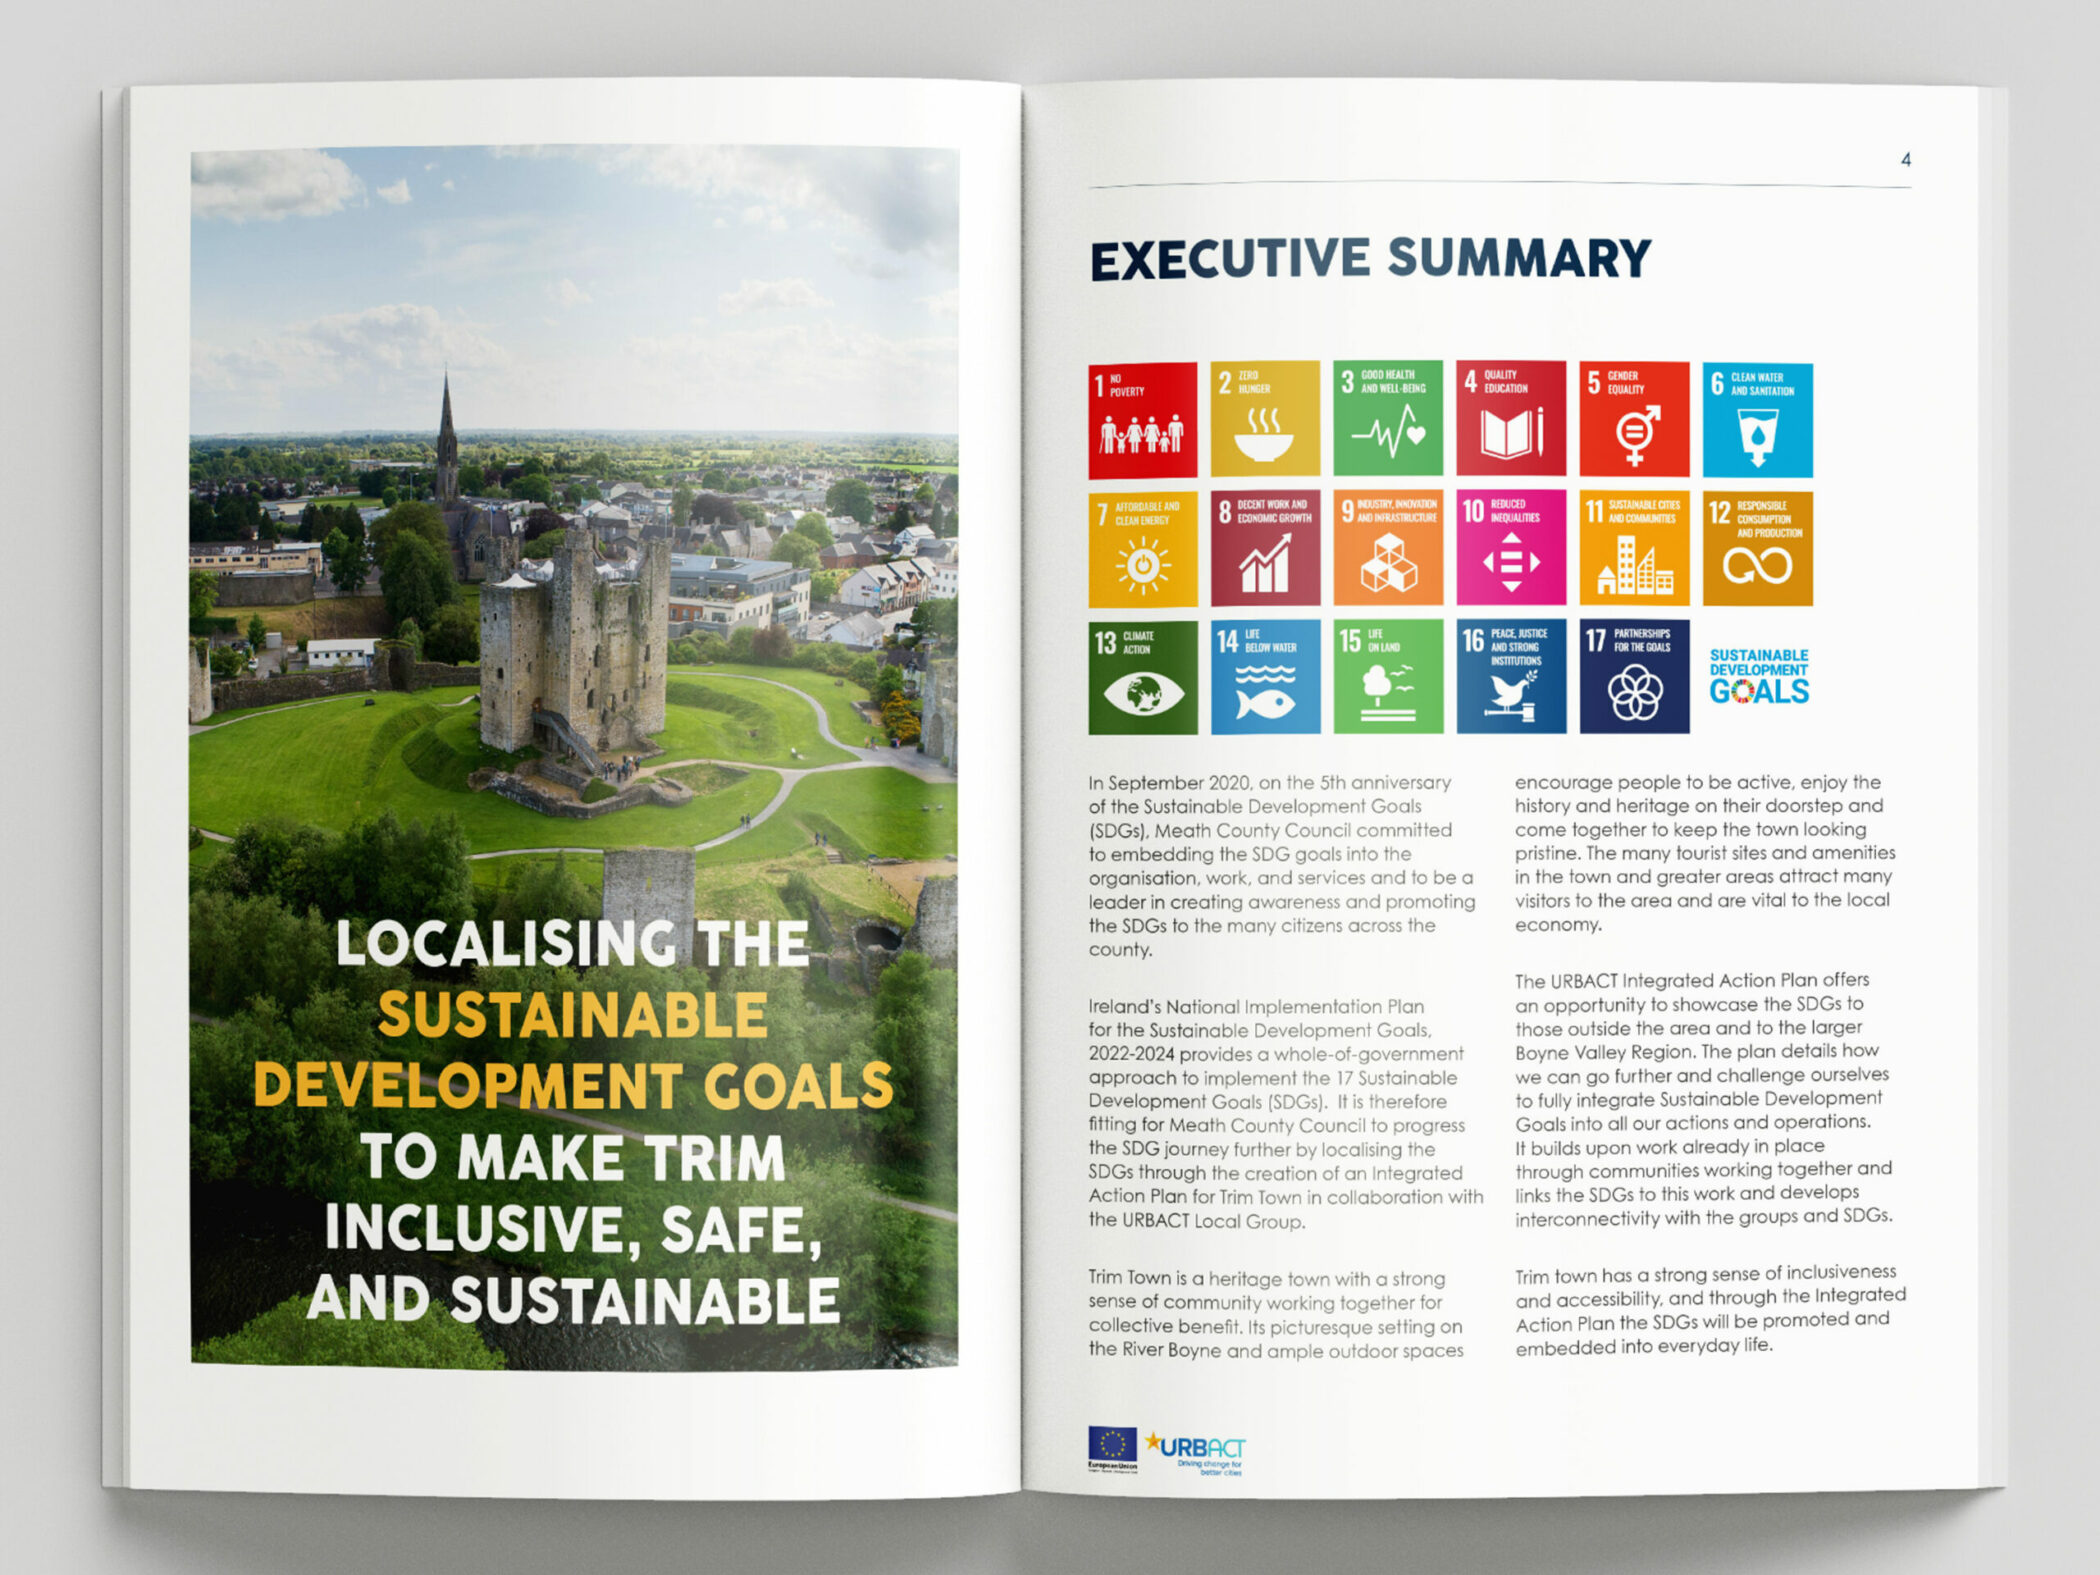
Task: Click the Sustainable Development Goals logo
Action: (x=1758, y=677)
